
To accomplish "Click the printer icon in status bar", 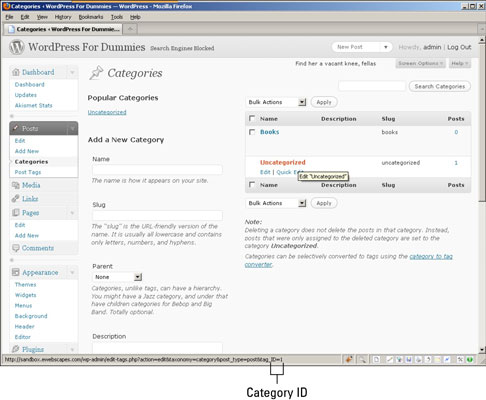I will tap(418, 360).
